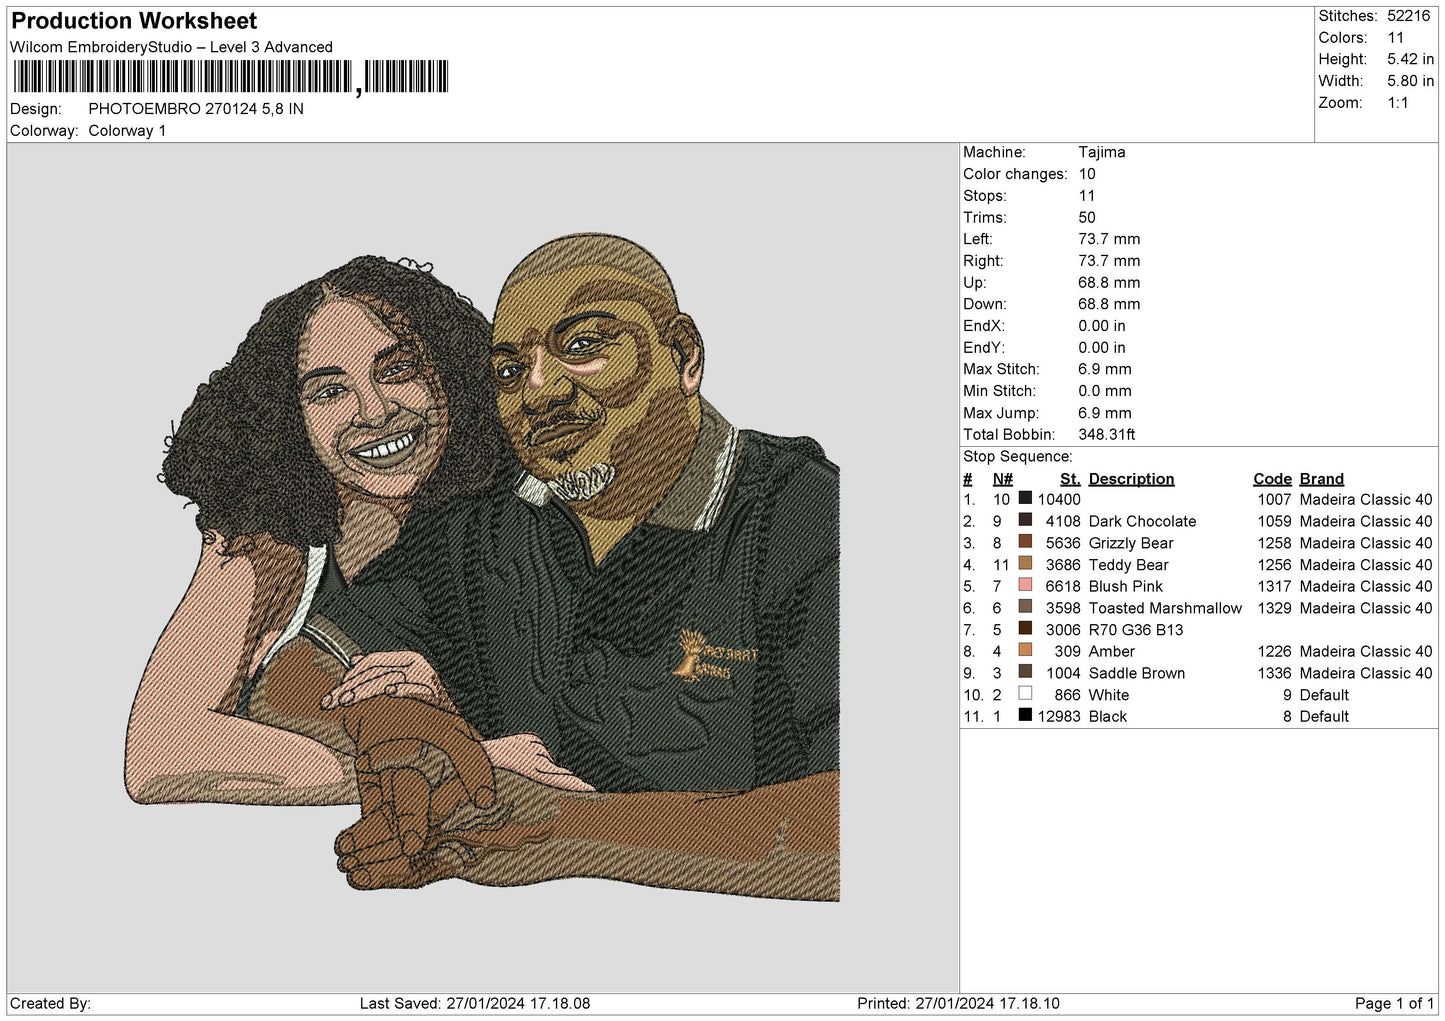Select the Toasted Marshmallow color swatch
This screenshot has height=1021, width=1445.
click(x=1025, y=607)
